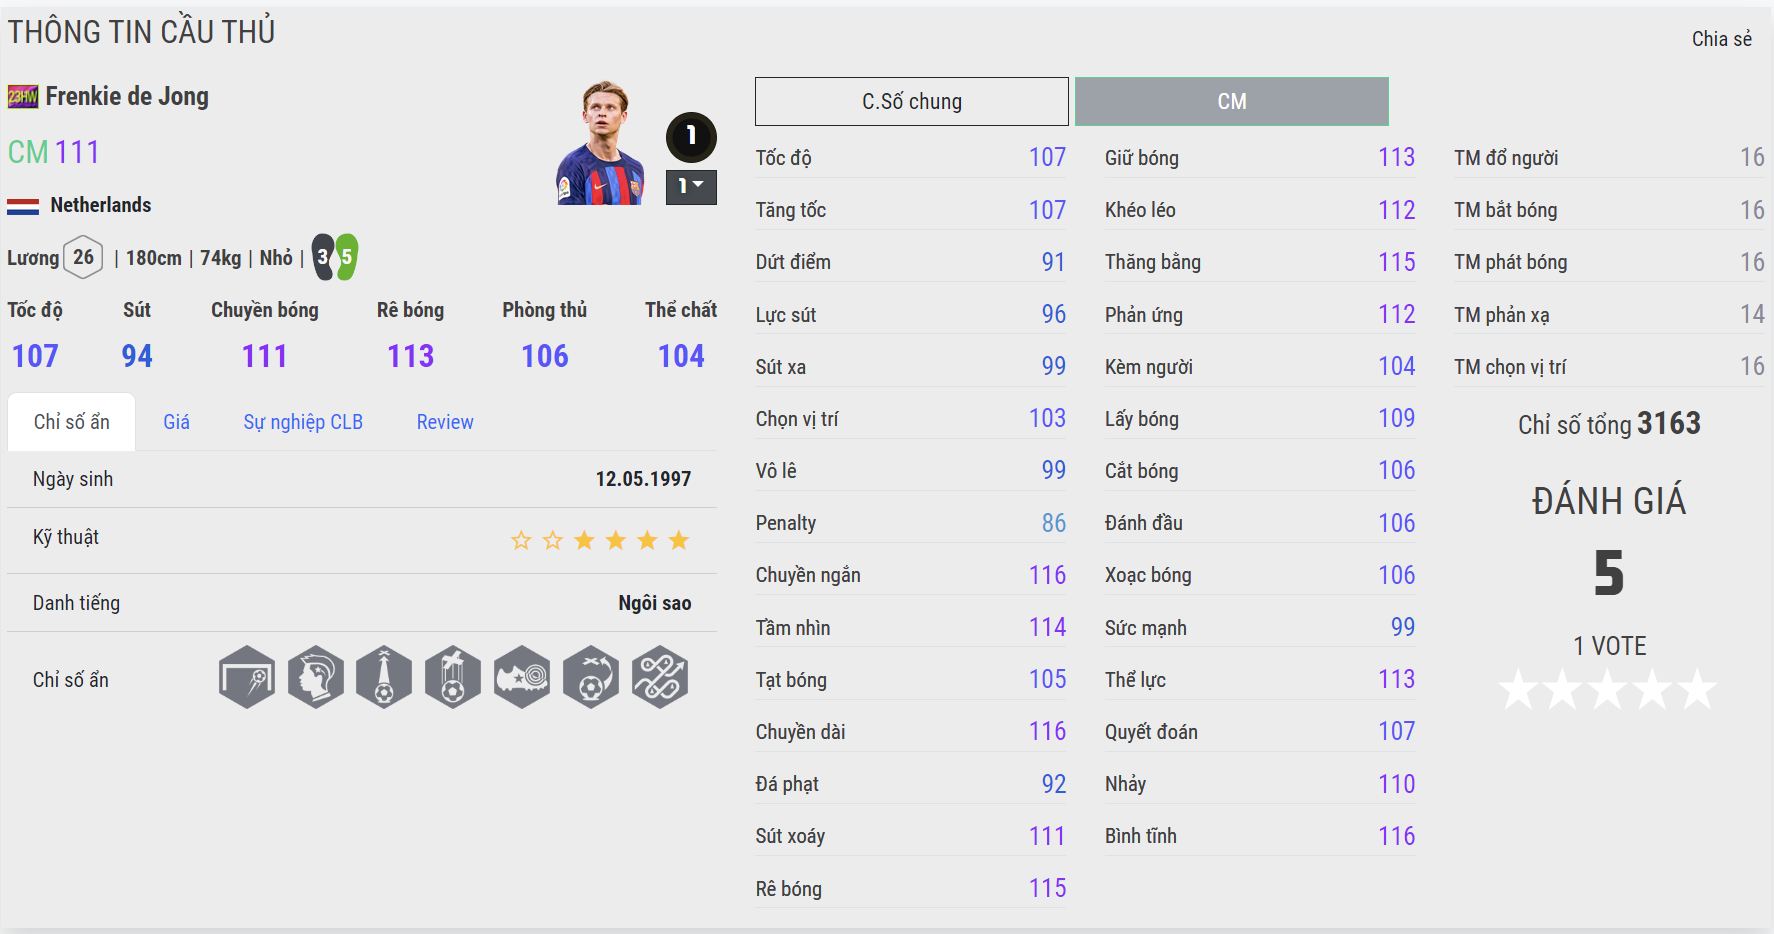Click the 23HW season badge icon
The width and height of the screenshot is (1774, 934).
pyautogui.click(x=23, y=97)
